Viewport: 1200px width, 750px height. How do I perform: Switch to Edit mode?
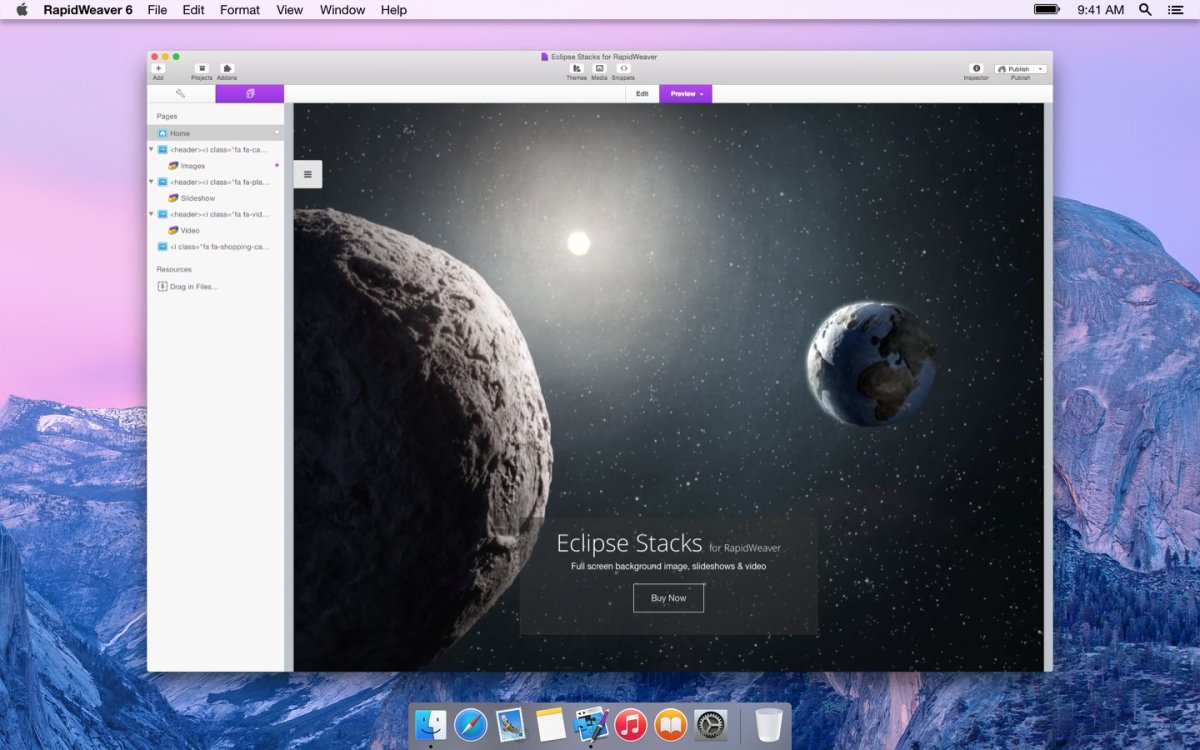(642, 94)
